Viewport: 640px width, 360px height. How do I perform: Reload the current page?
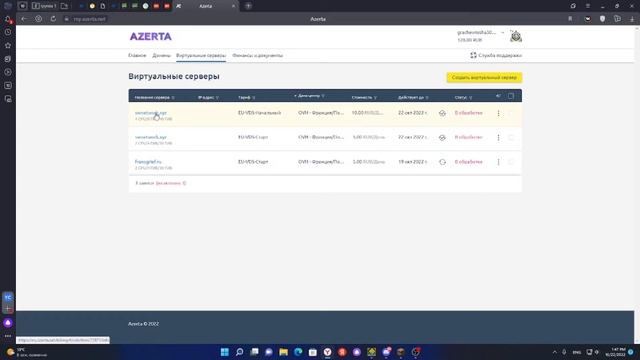coord(53,19)
